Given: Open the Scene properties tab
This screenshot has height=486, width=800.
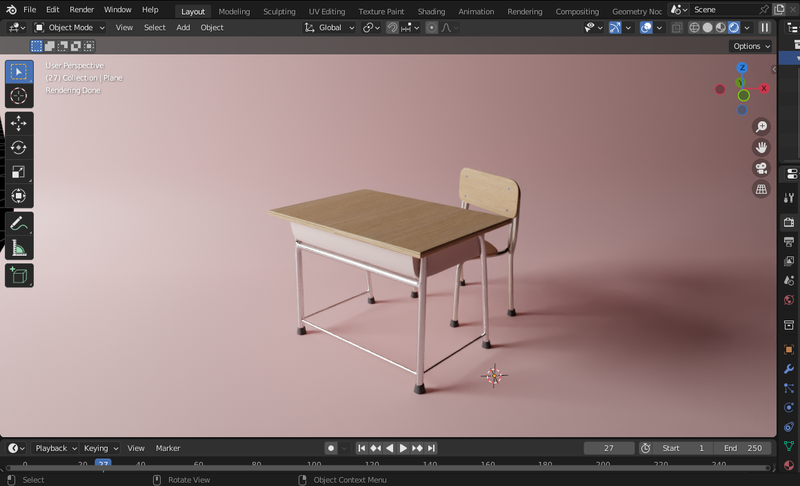Looking at the screenshot, I should click(x=789, y=280).
